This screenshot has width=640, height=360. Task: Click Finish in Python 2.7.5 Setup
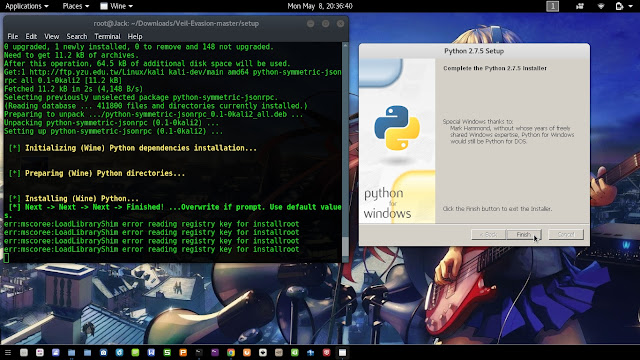click(524, 235)
